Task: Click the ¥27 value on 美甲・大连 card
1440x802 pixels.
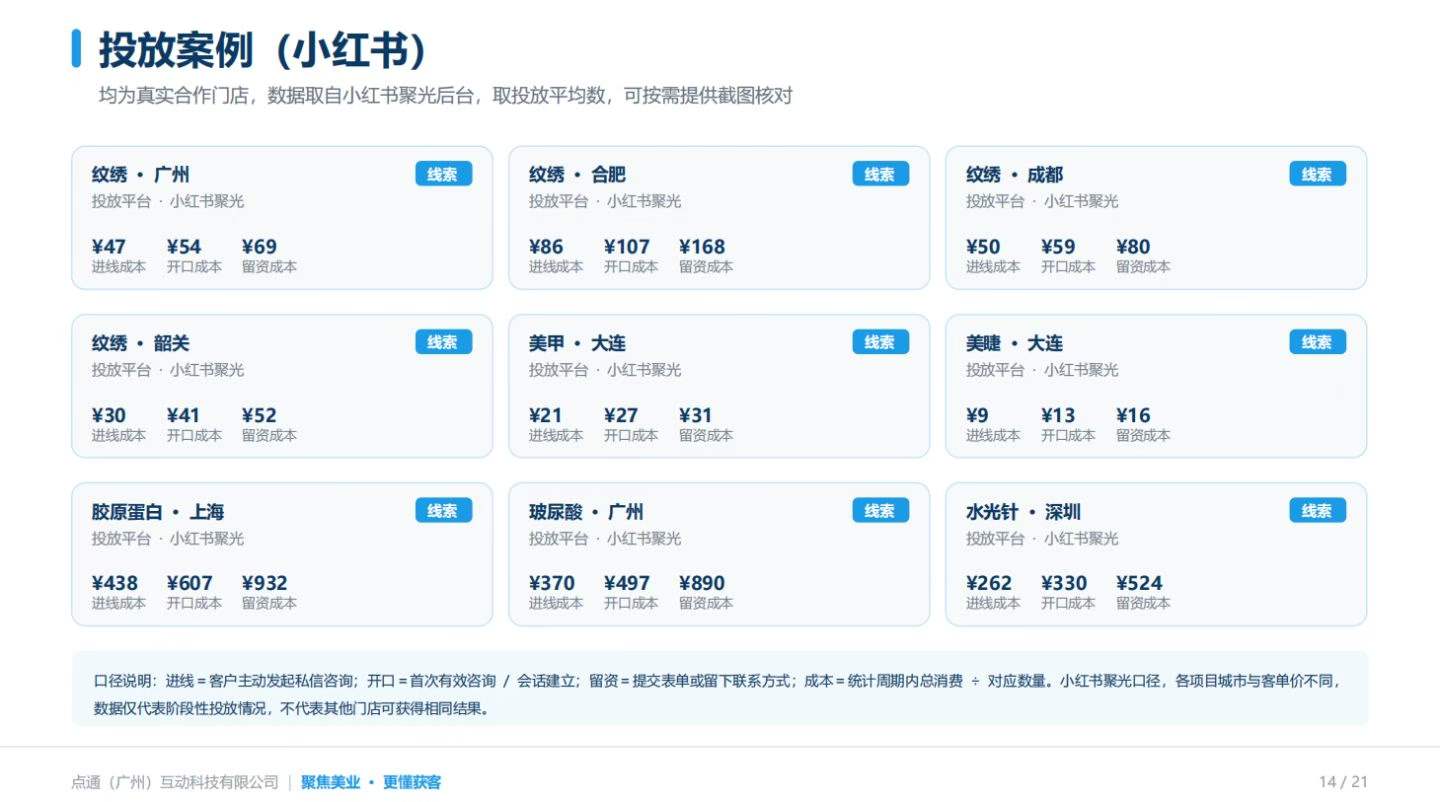Action: 621,415
